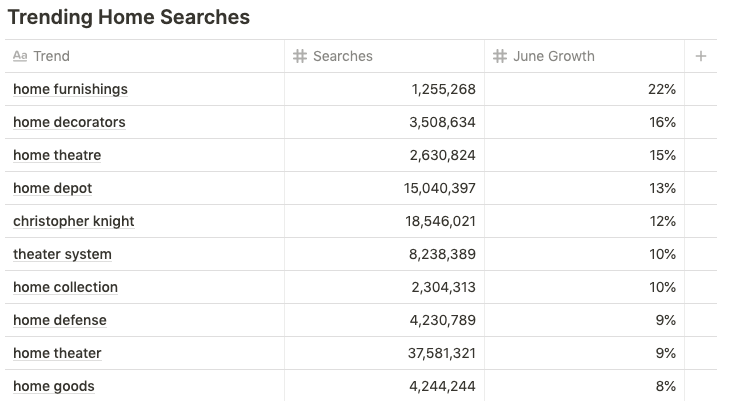Open the home depot entry
738x401 pixels.
(x=52, y=188)
